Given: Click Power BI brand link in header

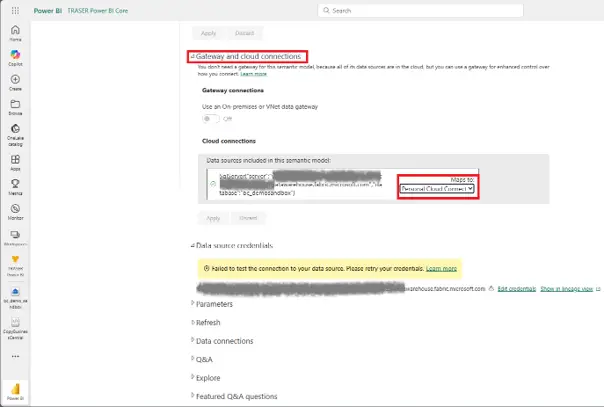Looking at the screenshot, I should click(48, 11).
